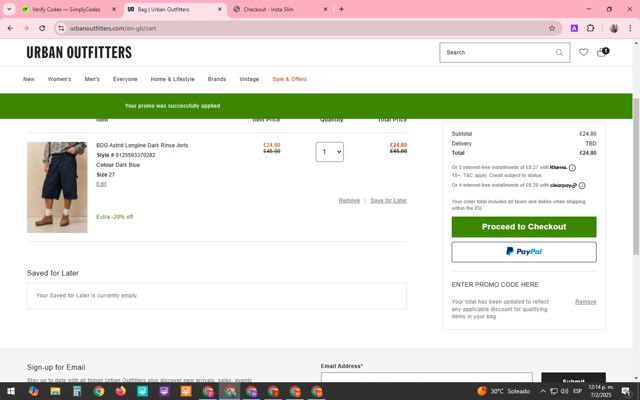Click the purple A extension icon
Image resolution: width=640 pixels, height=400 pixels.
[574, 28]
